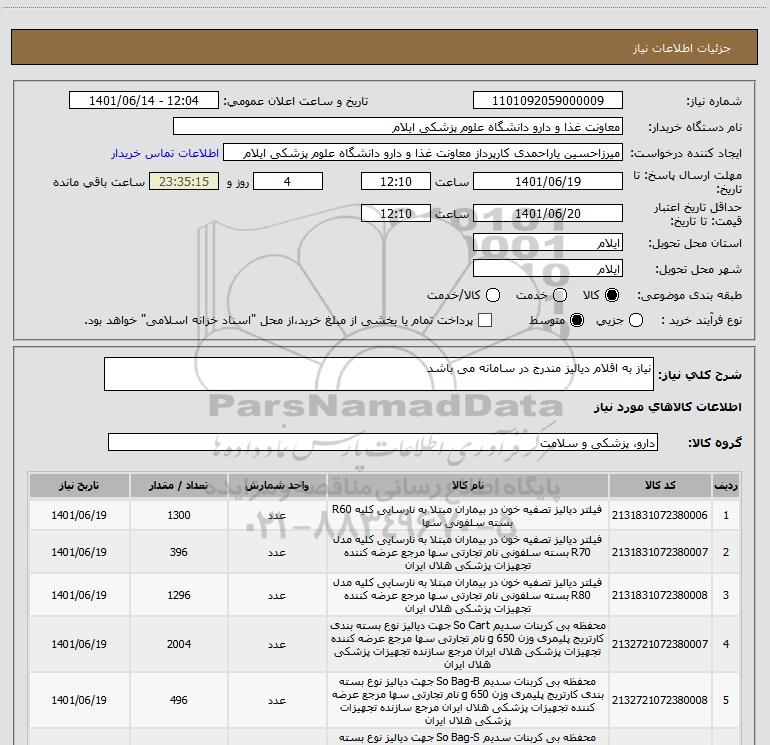
Task: Click the request creator name field
Action: tap(423, 153)
